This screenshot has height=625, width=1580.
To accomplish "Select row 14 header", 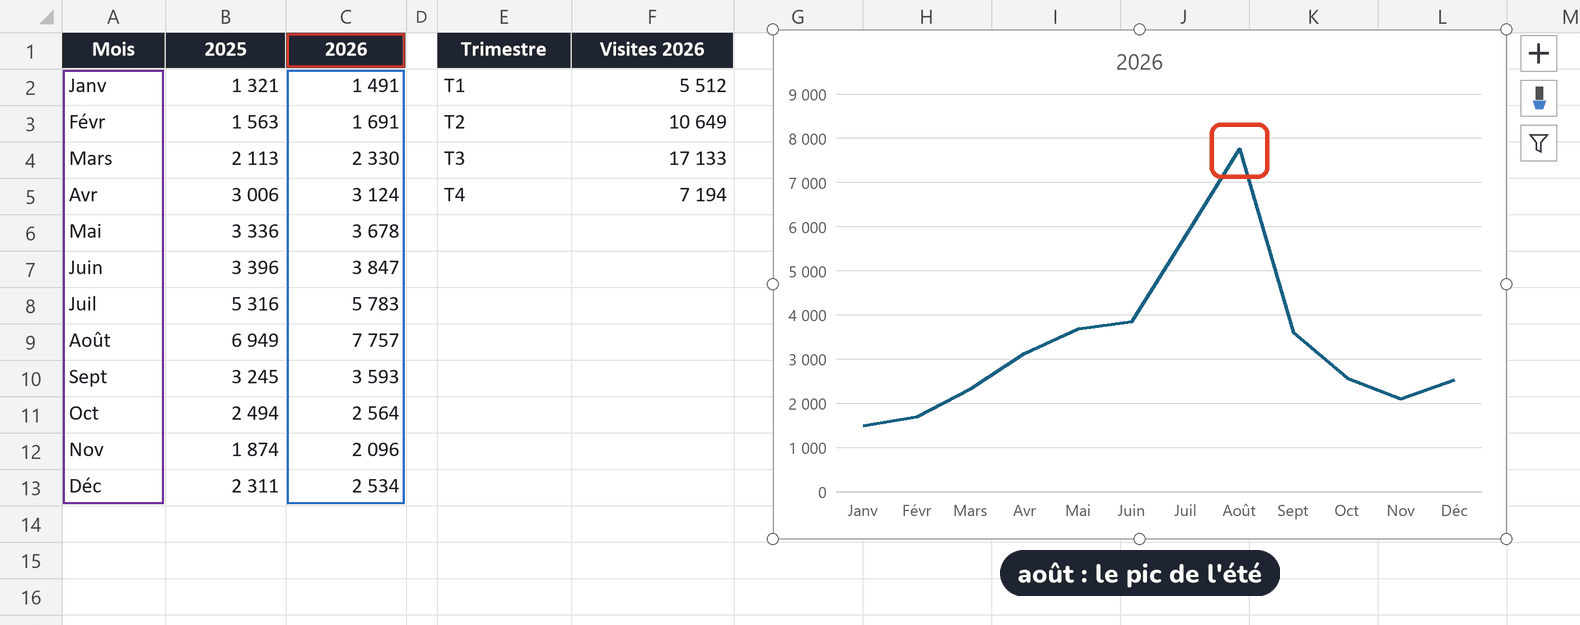I will click(x=31, y=524).
